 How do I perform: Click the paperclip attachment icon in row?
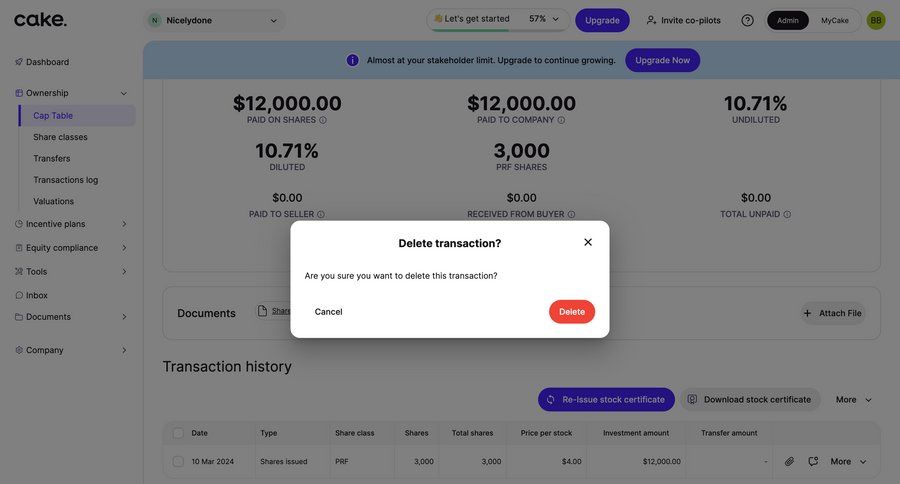point(789,461)
